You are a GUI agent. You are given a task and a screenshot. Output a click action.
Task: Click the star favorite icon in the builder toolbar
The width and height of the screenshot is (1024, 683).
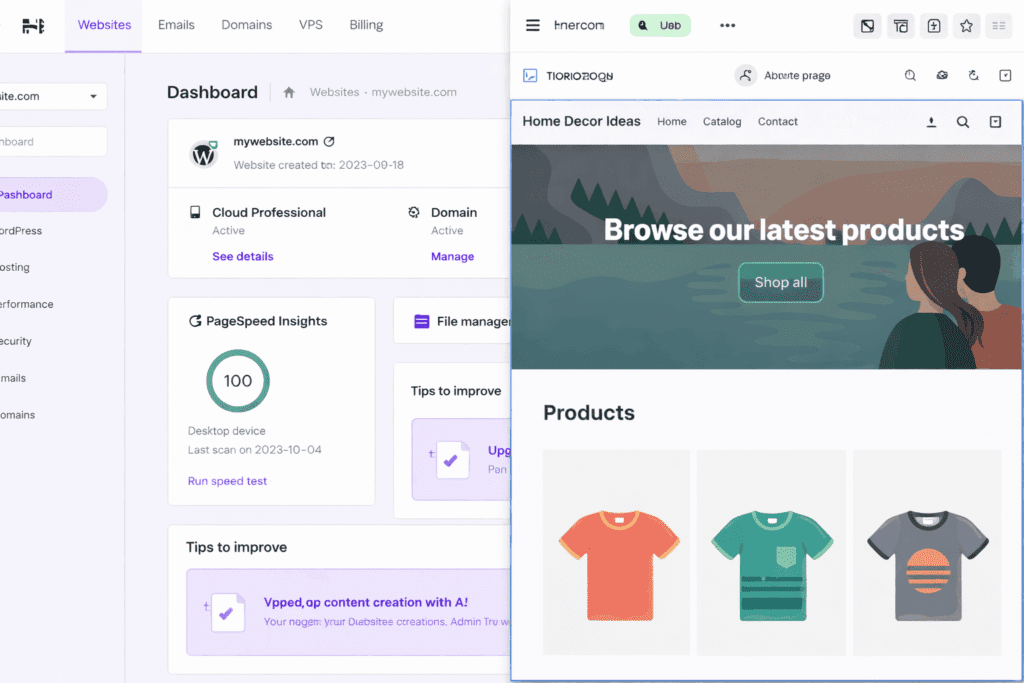pyautogui.click(x=966, y=25)
